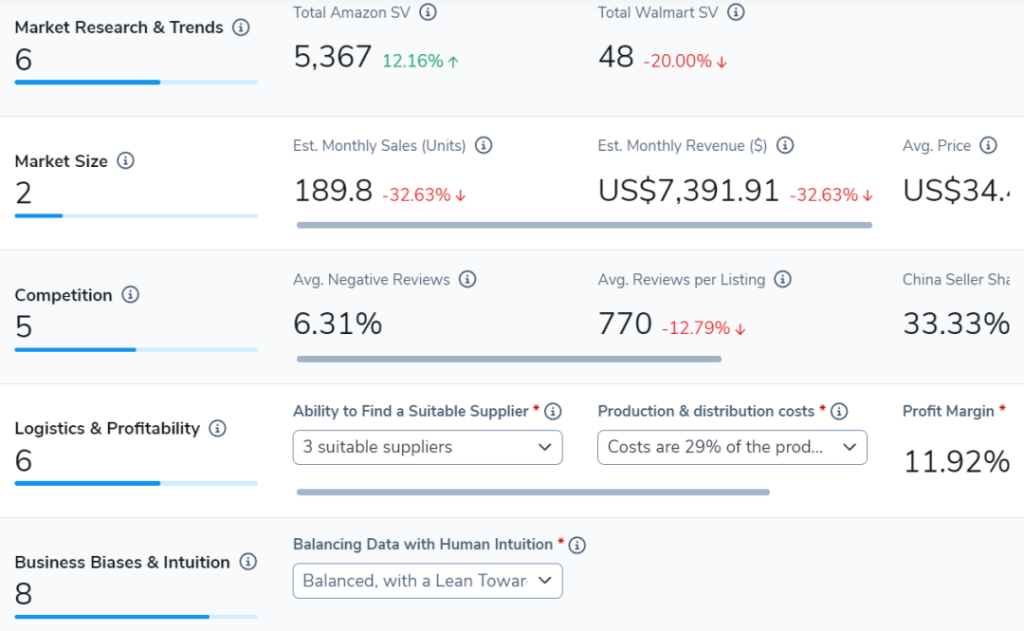This screenshot has width=1024, height=631.
Task: Click info icon next to Total Amazon SV
Action: [x=428, y=12]
